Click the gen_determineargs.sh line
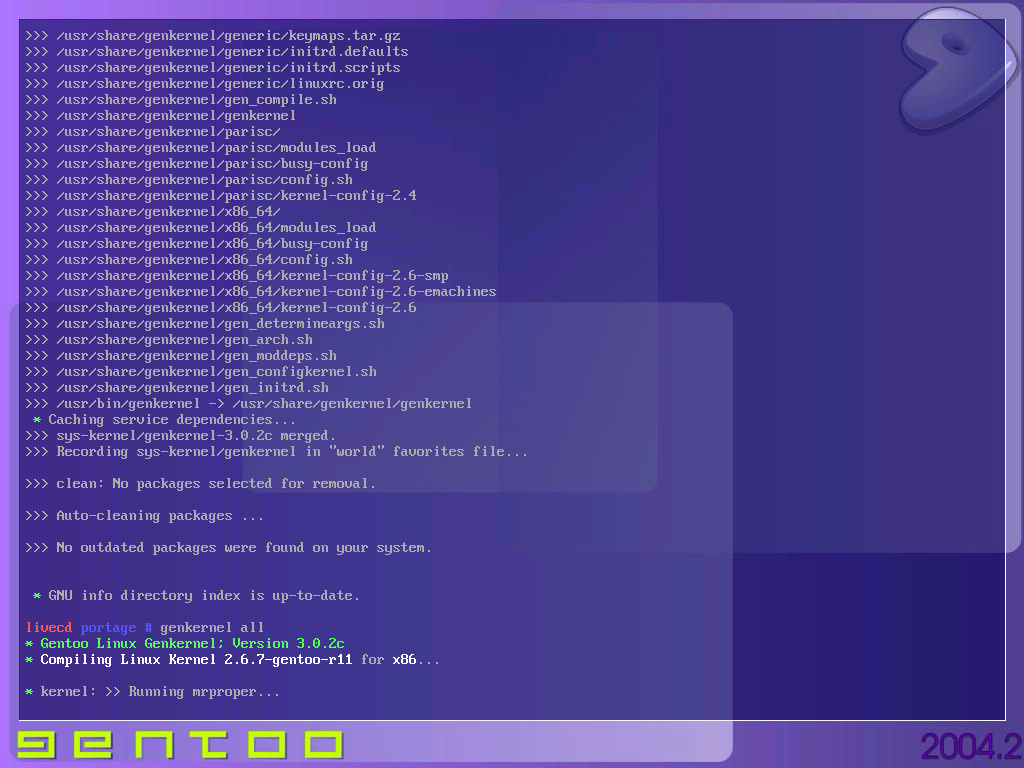The image size is (1024, 768). pos(204,324)
